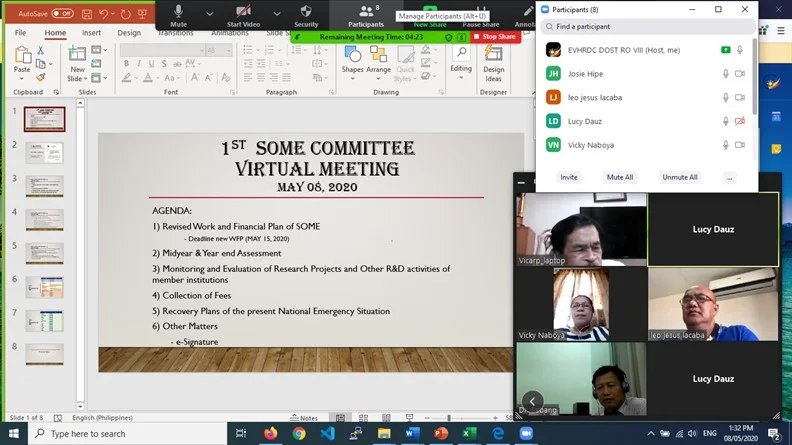Open Drawing dialog launcher
Screen dimensions: 792x445
click(441, 92)
